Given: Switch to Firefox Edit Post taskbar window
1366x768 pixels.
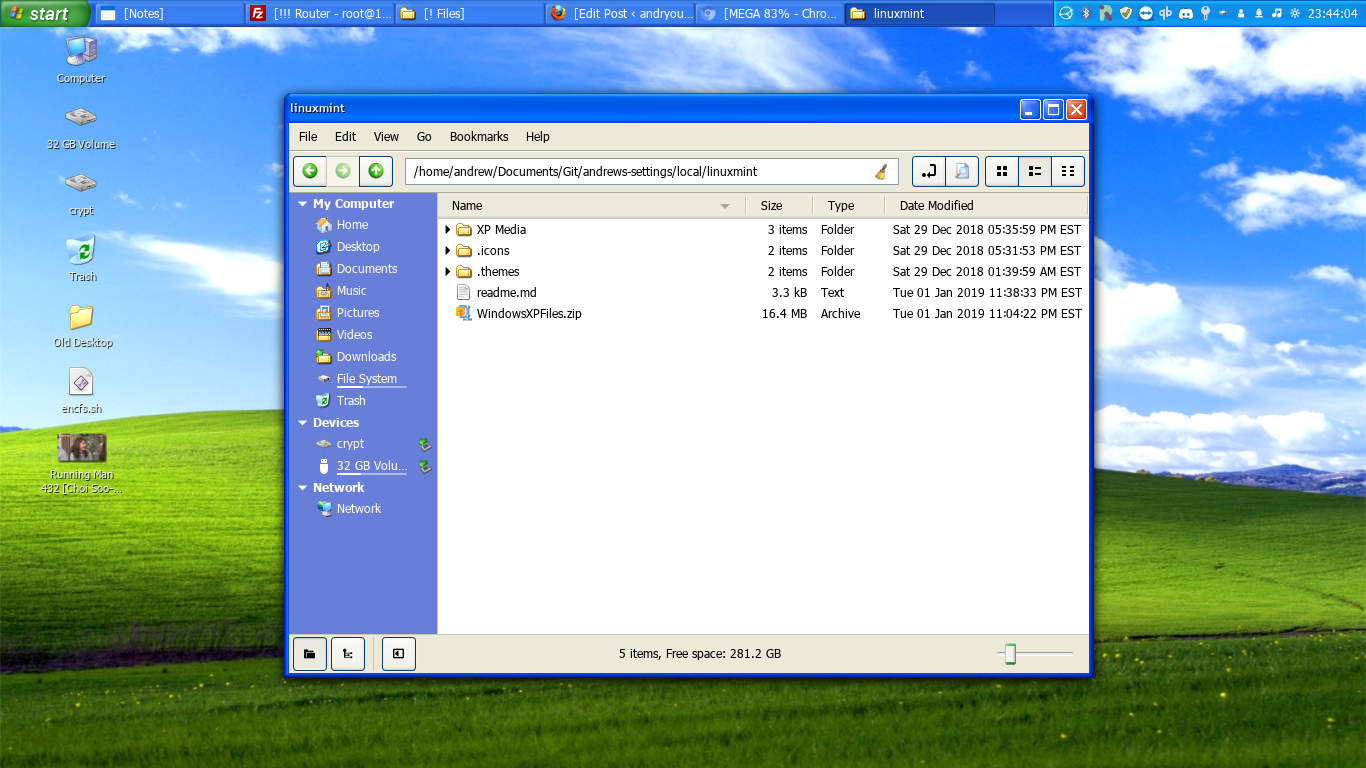Looking at the screenshot, I should 620,14.
